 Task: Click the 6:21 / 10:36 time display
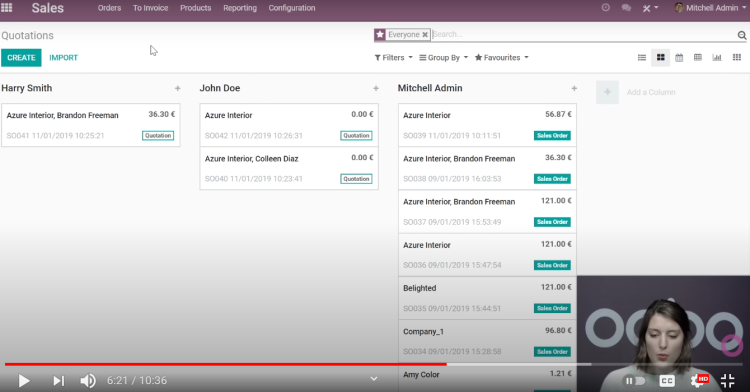pyautogui.click(x=137, y=381)
